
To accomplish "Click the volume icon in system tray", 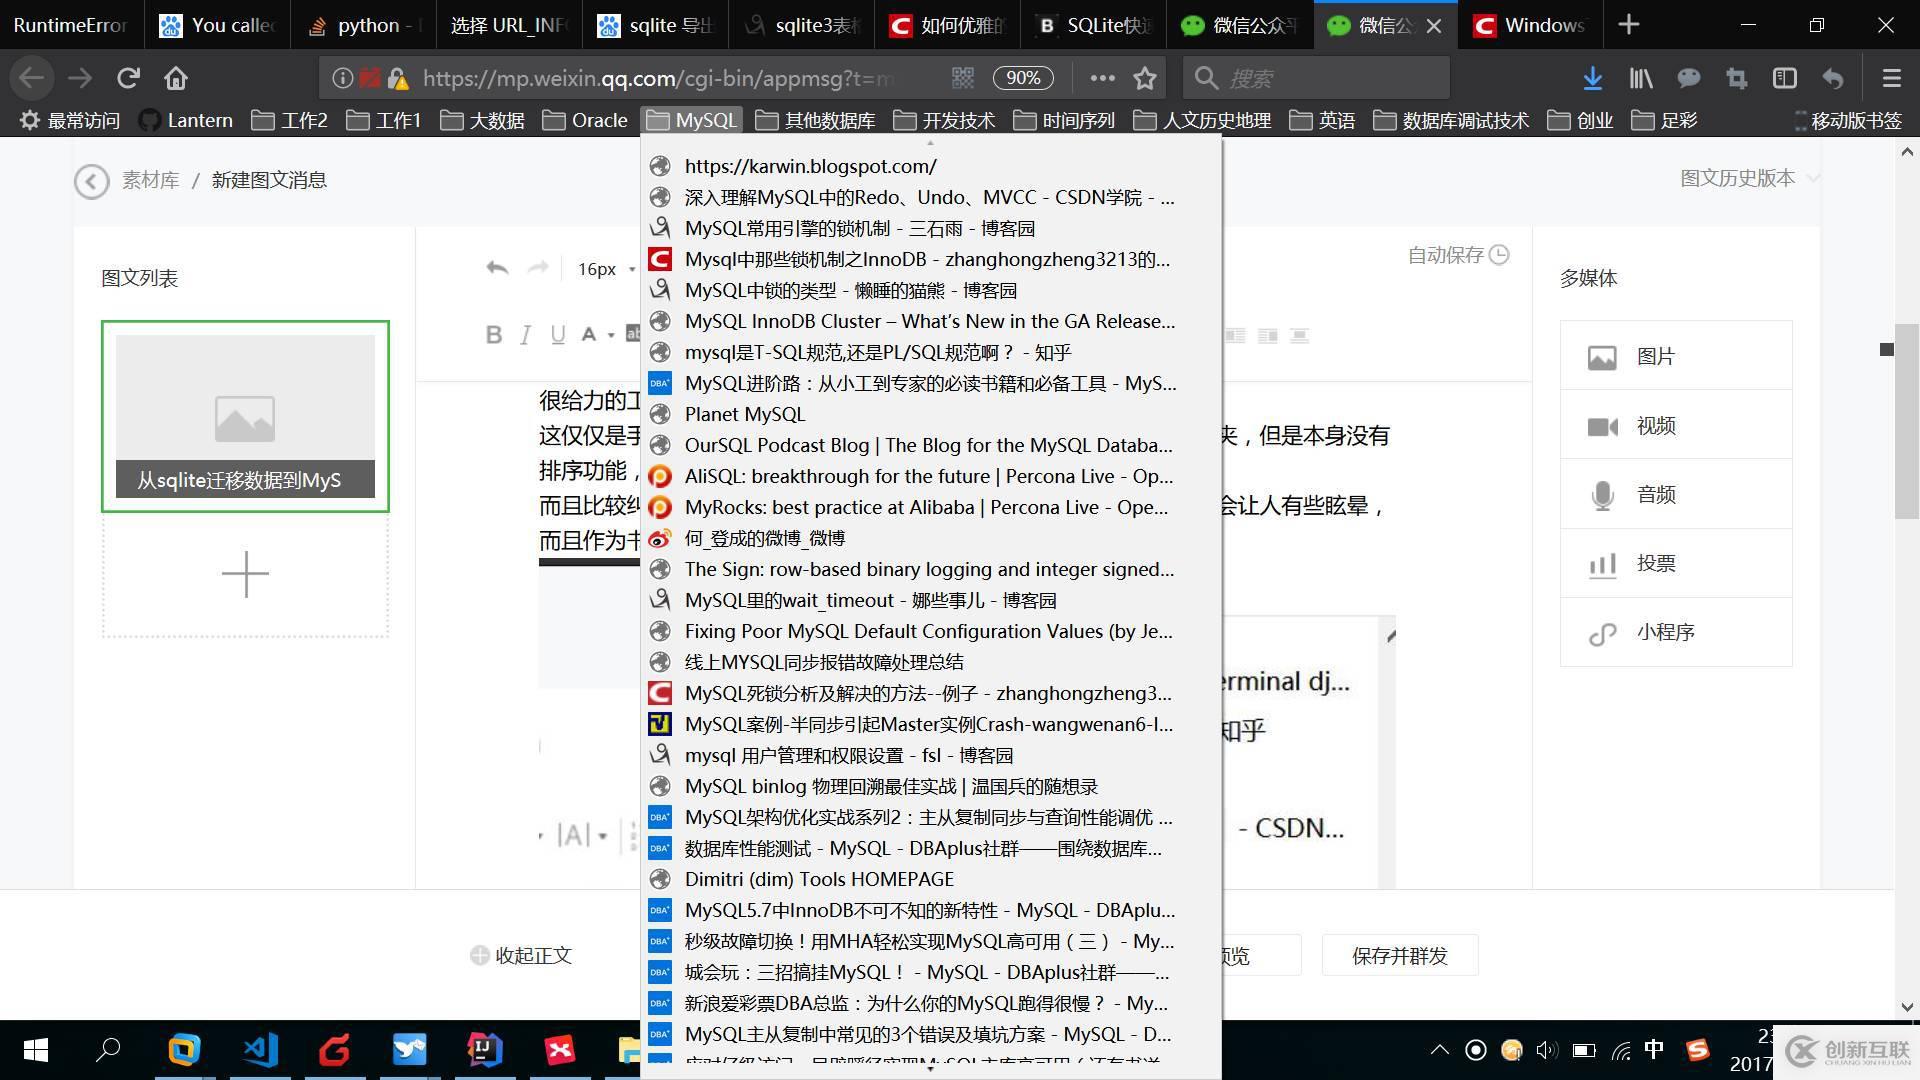I will click(x=1547, y=1050).
